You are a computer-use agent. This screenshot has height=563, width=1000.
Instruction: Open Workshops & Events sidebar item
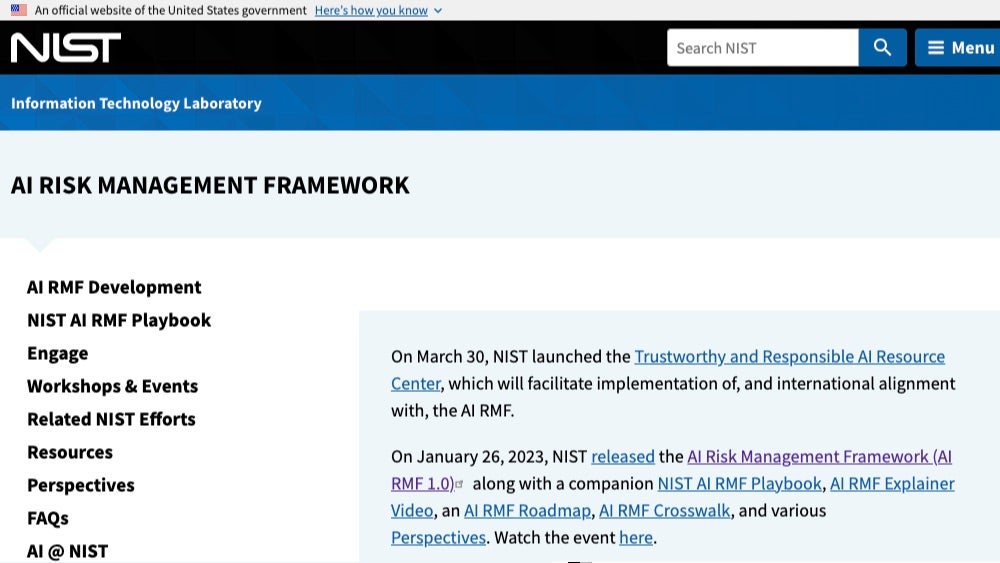coord(112,386)
